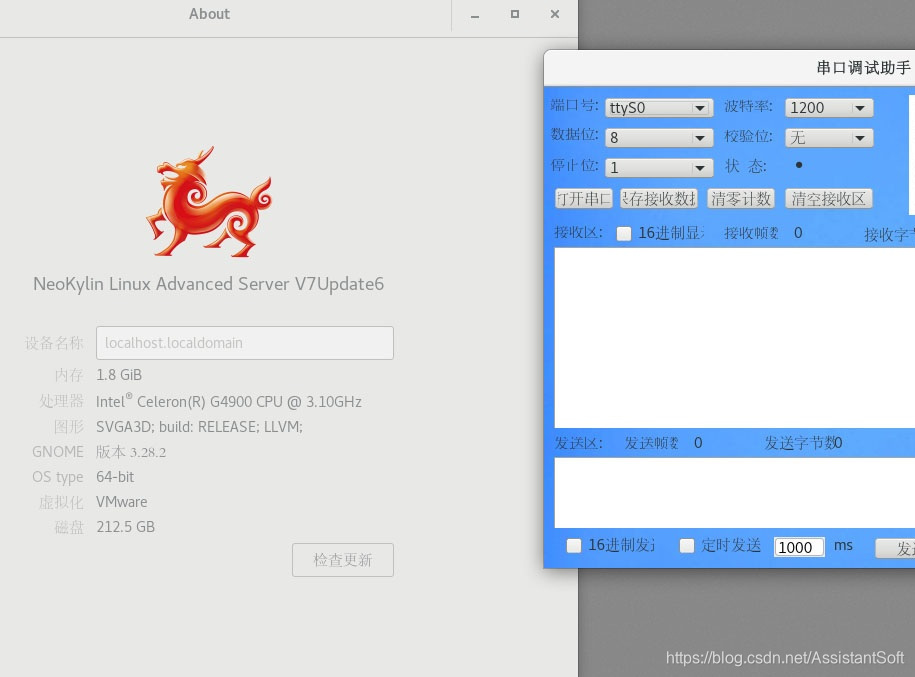
Task: Click the 清空接收区 clear receive area button
Action: [829, 198]
